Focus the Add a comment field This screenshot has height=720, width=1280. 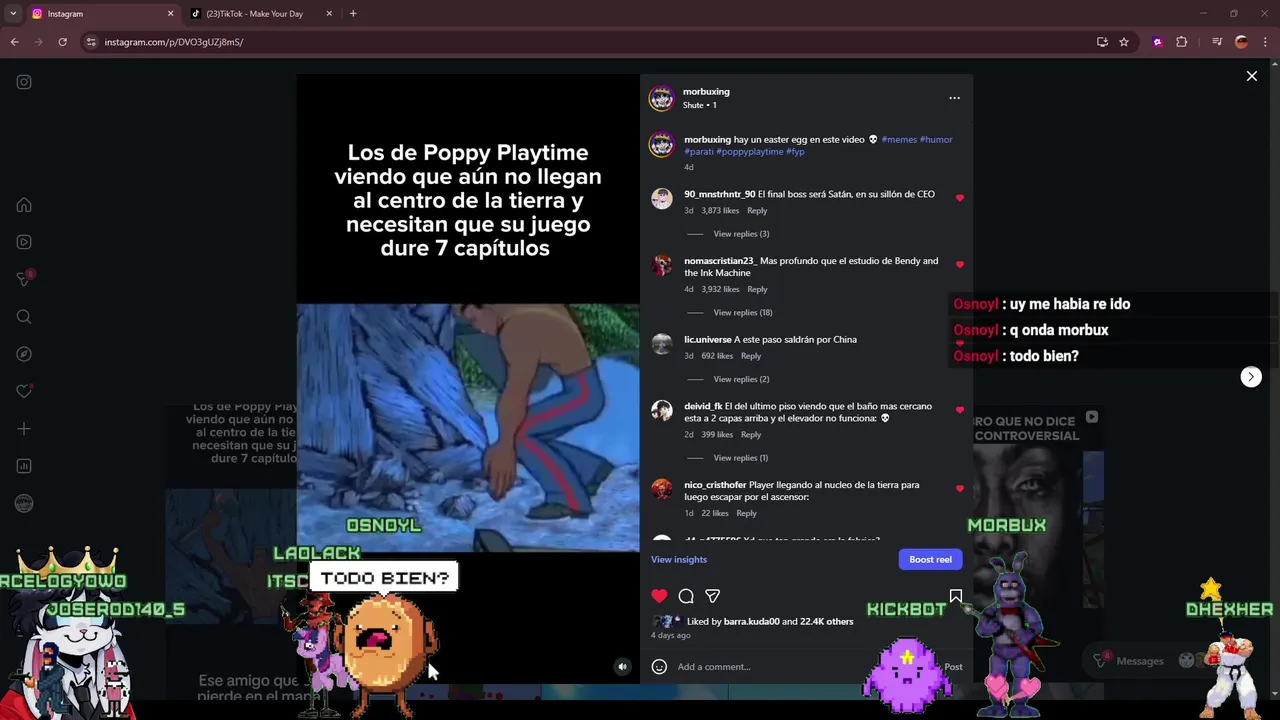coord(805,667)
